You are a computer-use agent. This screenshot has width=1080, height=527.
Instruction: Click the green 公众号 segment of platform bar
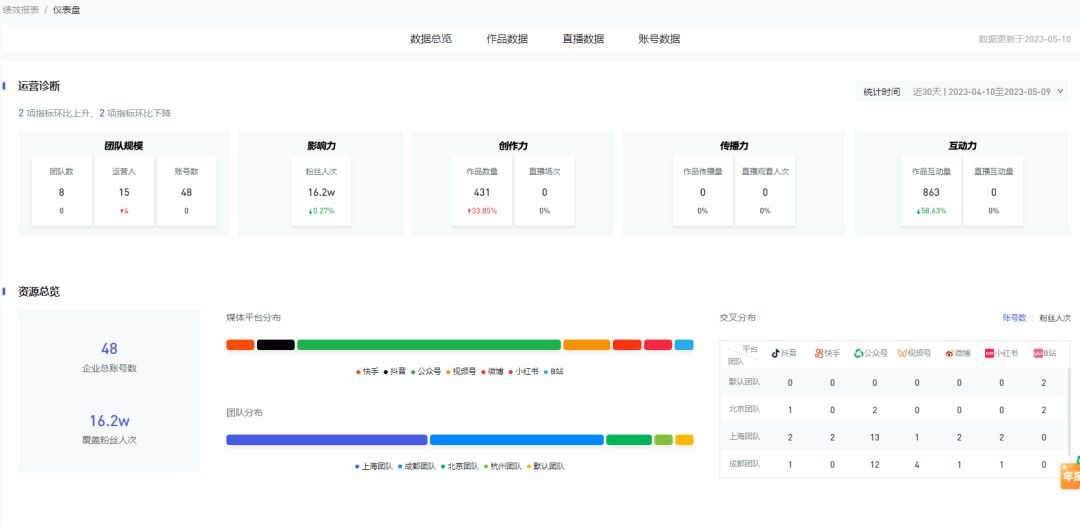pyautogui.click(x=429, y=344)
